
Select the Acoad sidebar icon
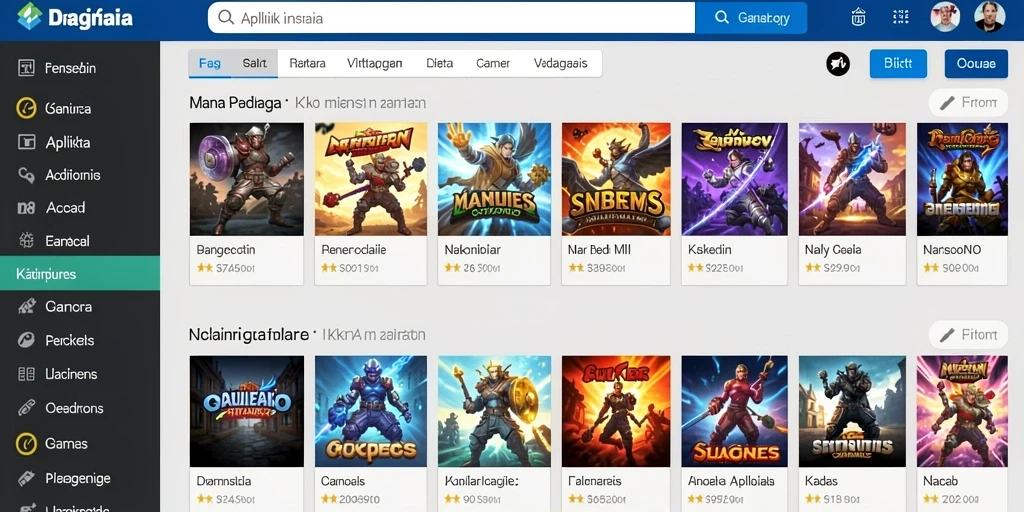tap(25, 208)
